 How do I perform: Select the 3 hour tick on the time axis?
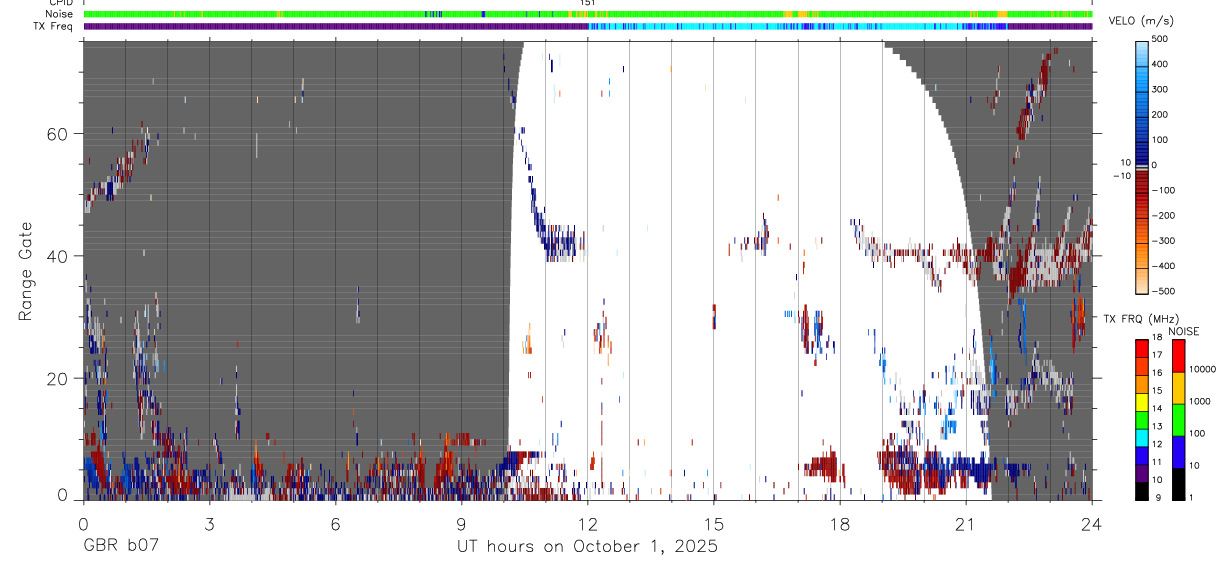pos(209,523)
